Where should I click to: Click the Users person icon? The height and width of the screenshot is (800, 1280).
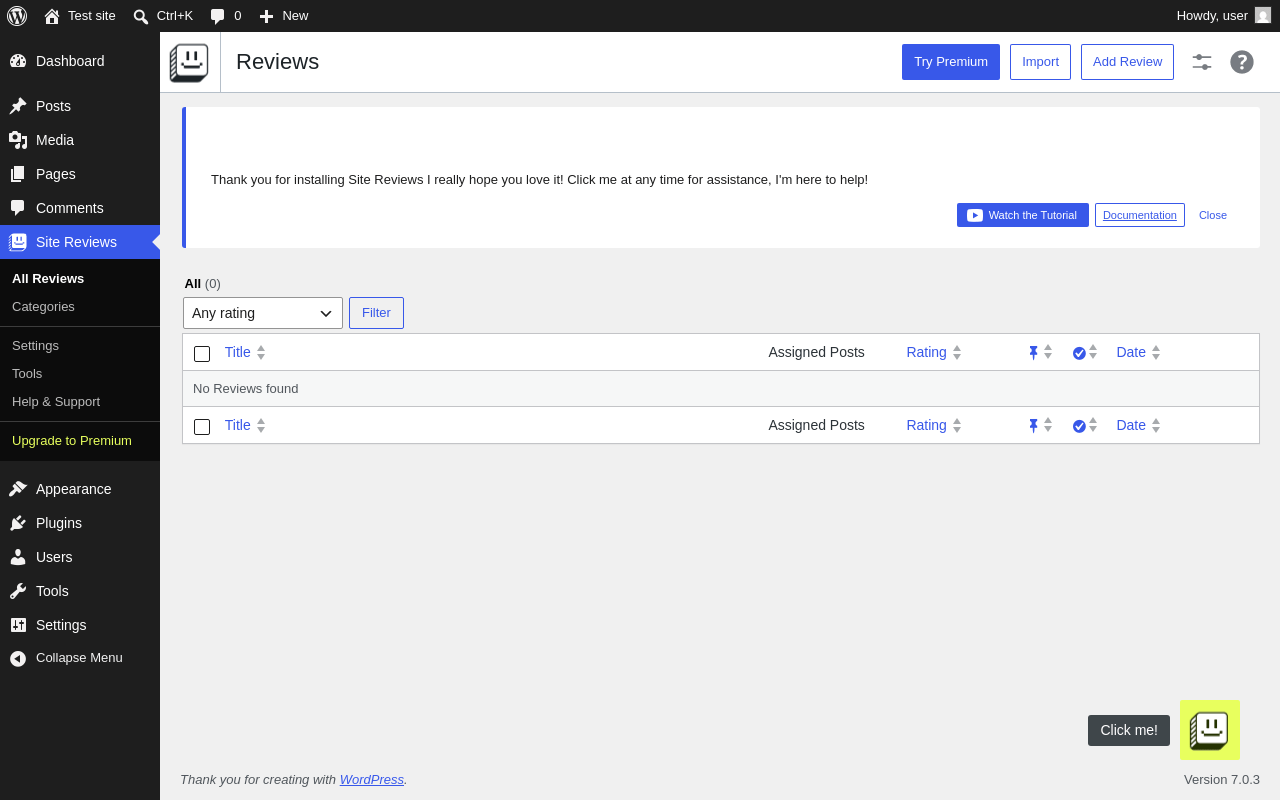[x=18, y=557]
